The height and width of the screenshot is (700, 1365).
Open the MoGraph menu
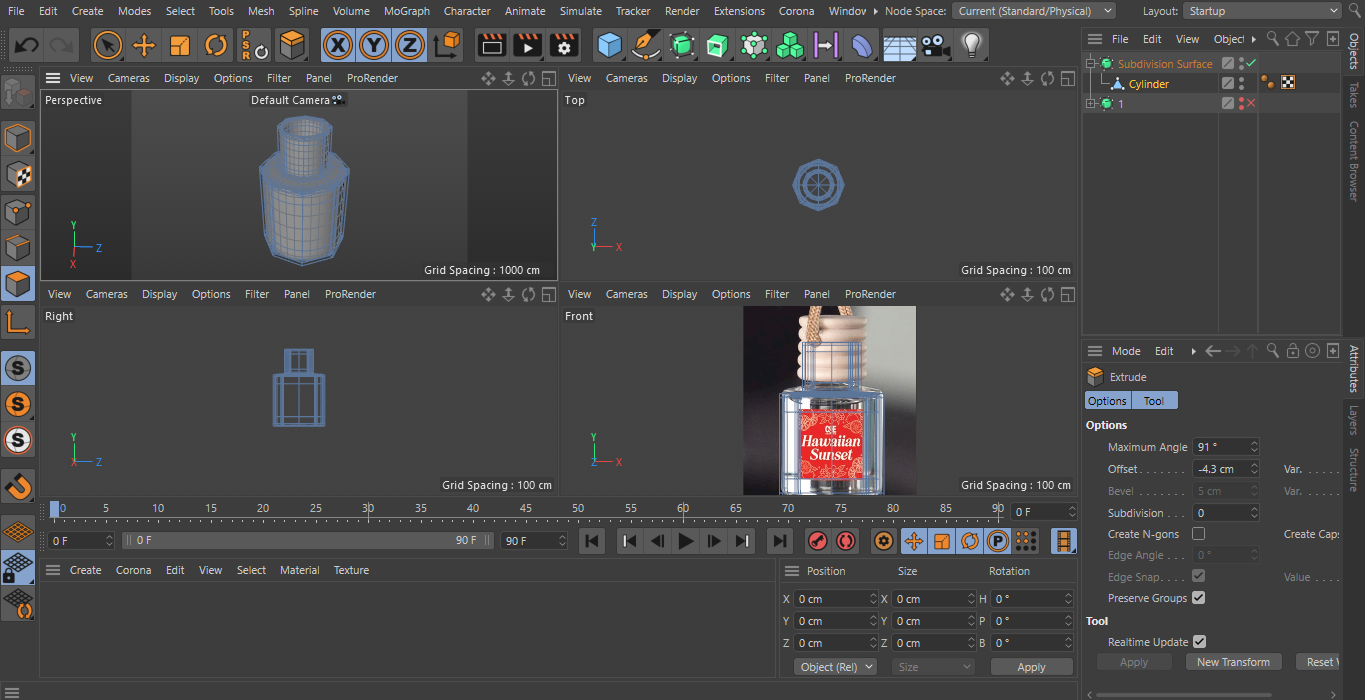407,11
